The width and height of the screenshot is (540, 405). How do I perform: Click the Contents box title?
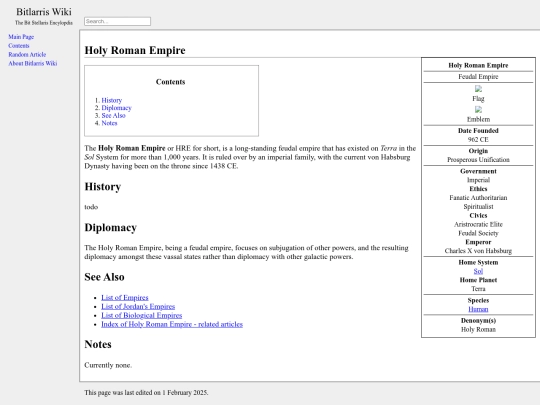click(x=170, y=82)
